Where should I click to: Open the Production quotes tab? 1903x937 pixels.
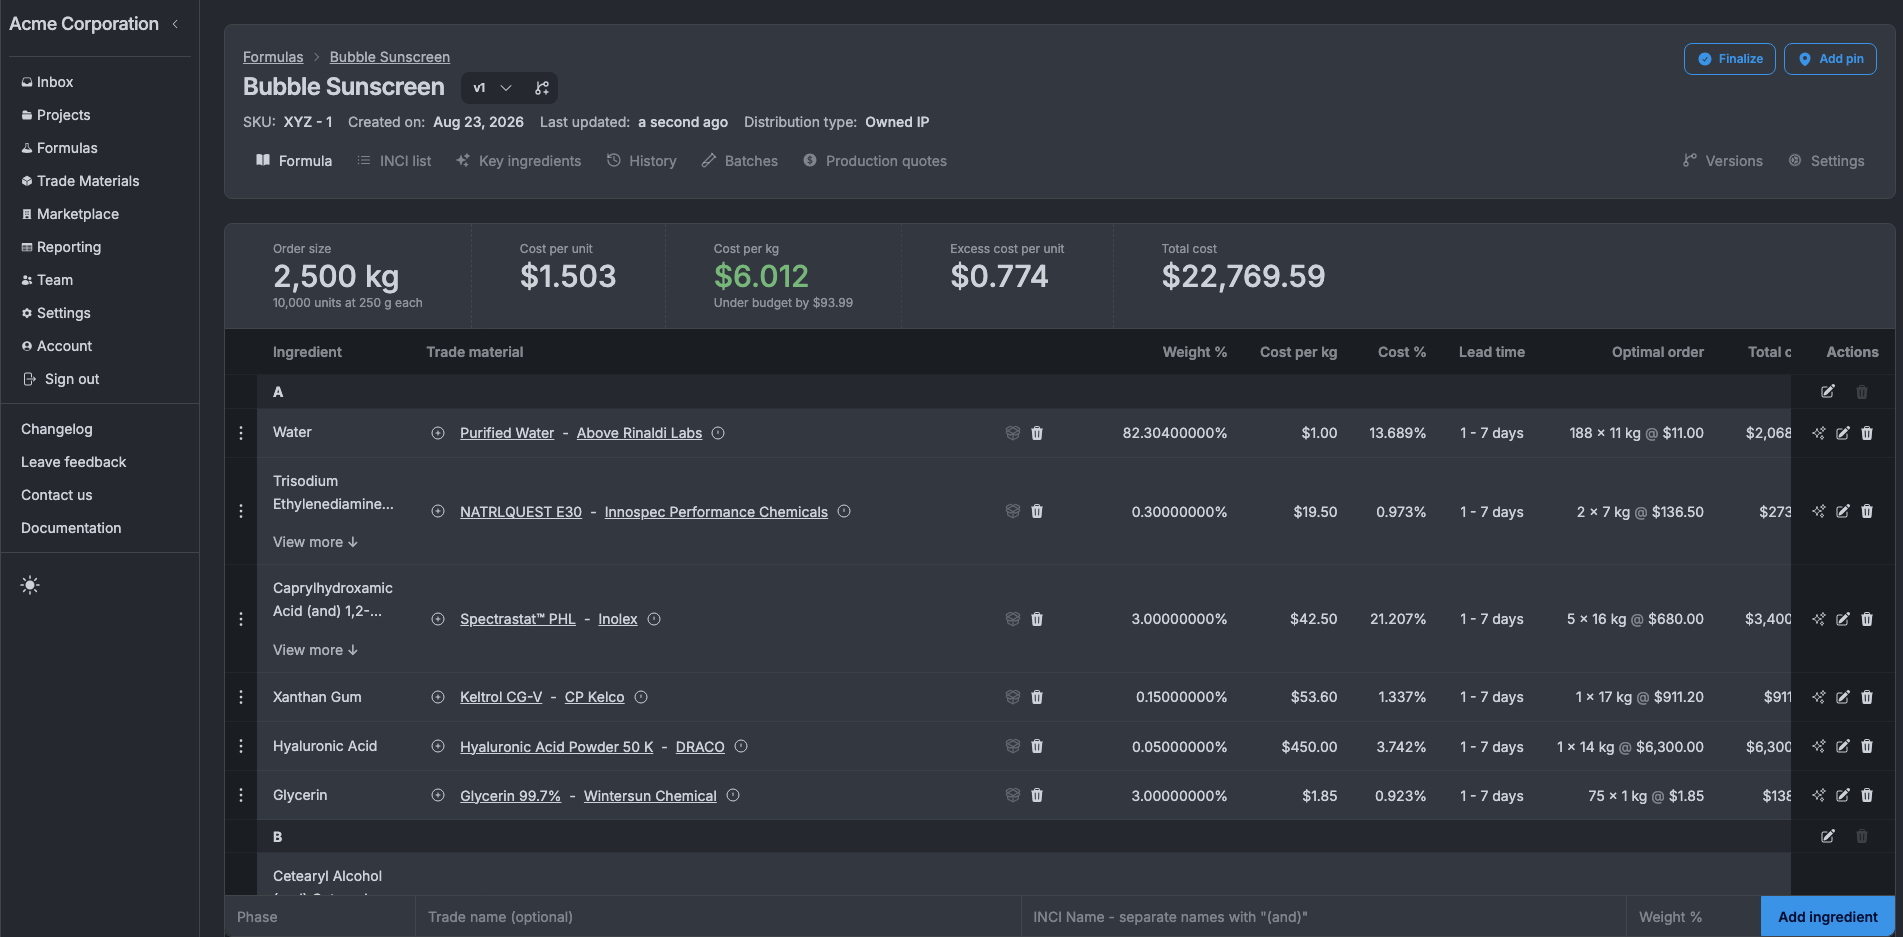coord(874,161)
